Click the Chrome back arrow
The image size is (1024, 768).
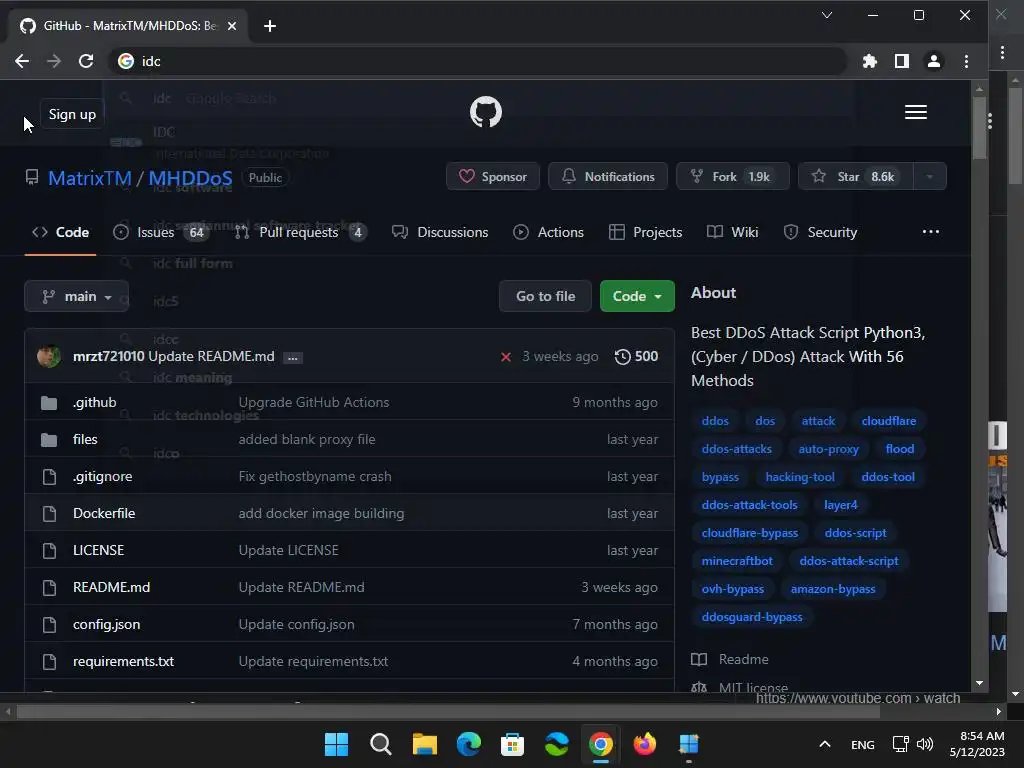pyautogui.click(x=22, y=61)
